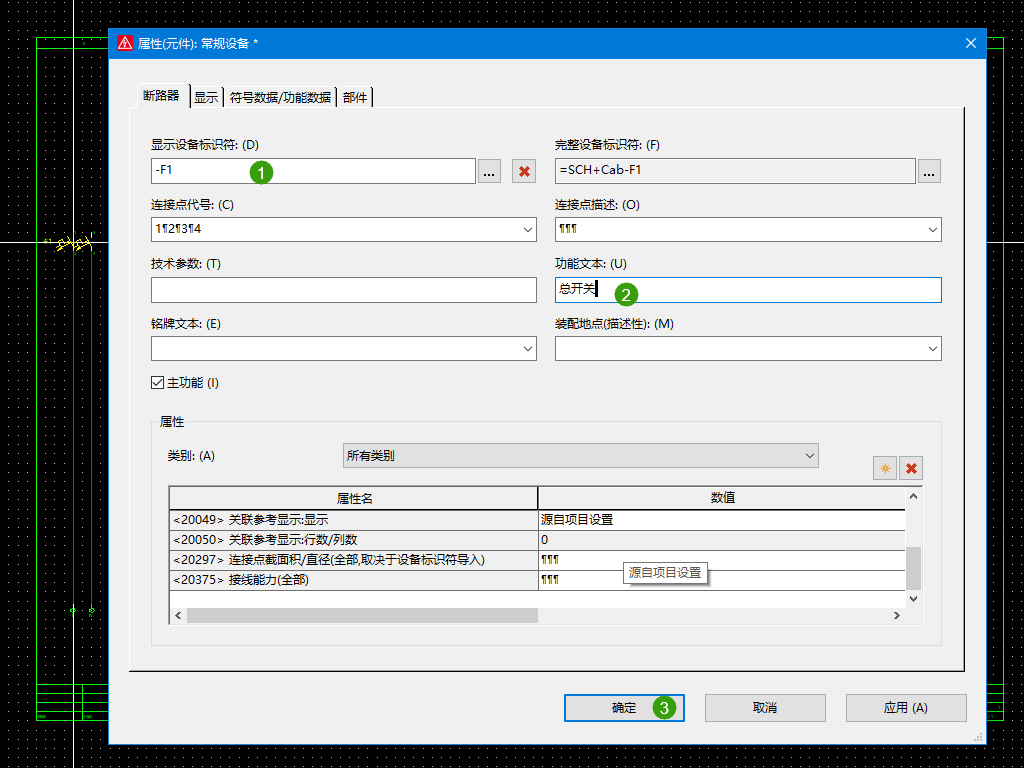Focus the 显示设备标识符 input field
Viewport: 1024px width, 768px height.
[313, 171]
